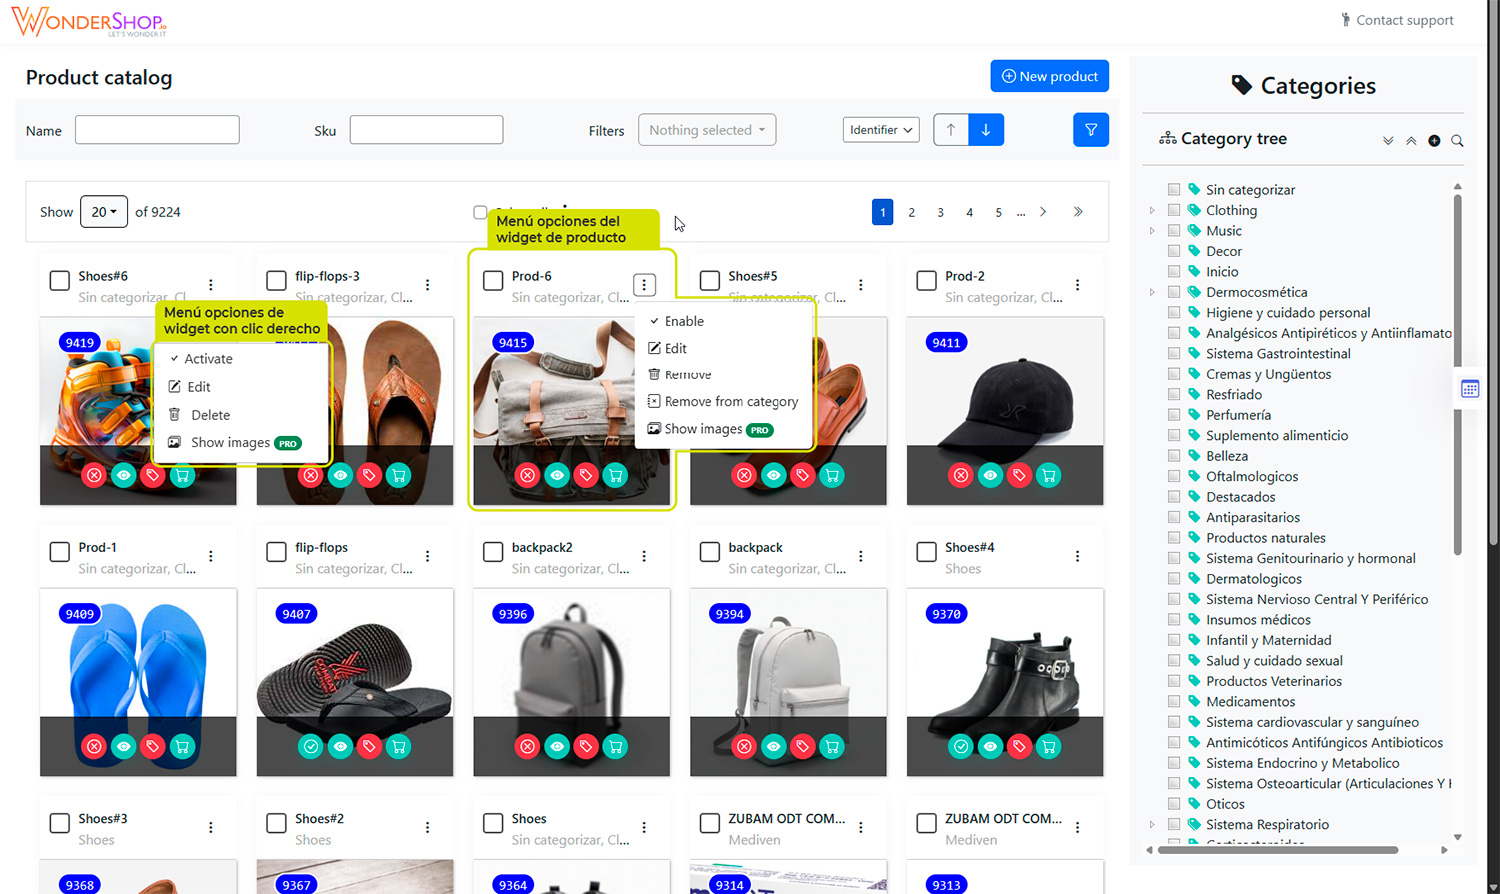Click the red tag icon on backpack2
The image size is (1500, 894).
586,746
